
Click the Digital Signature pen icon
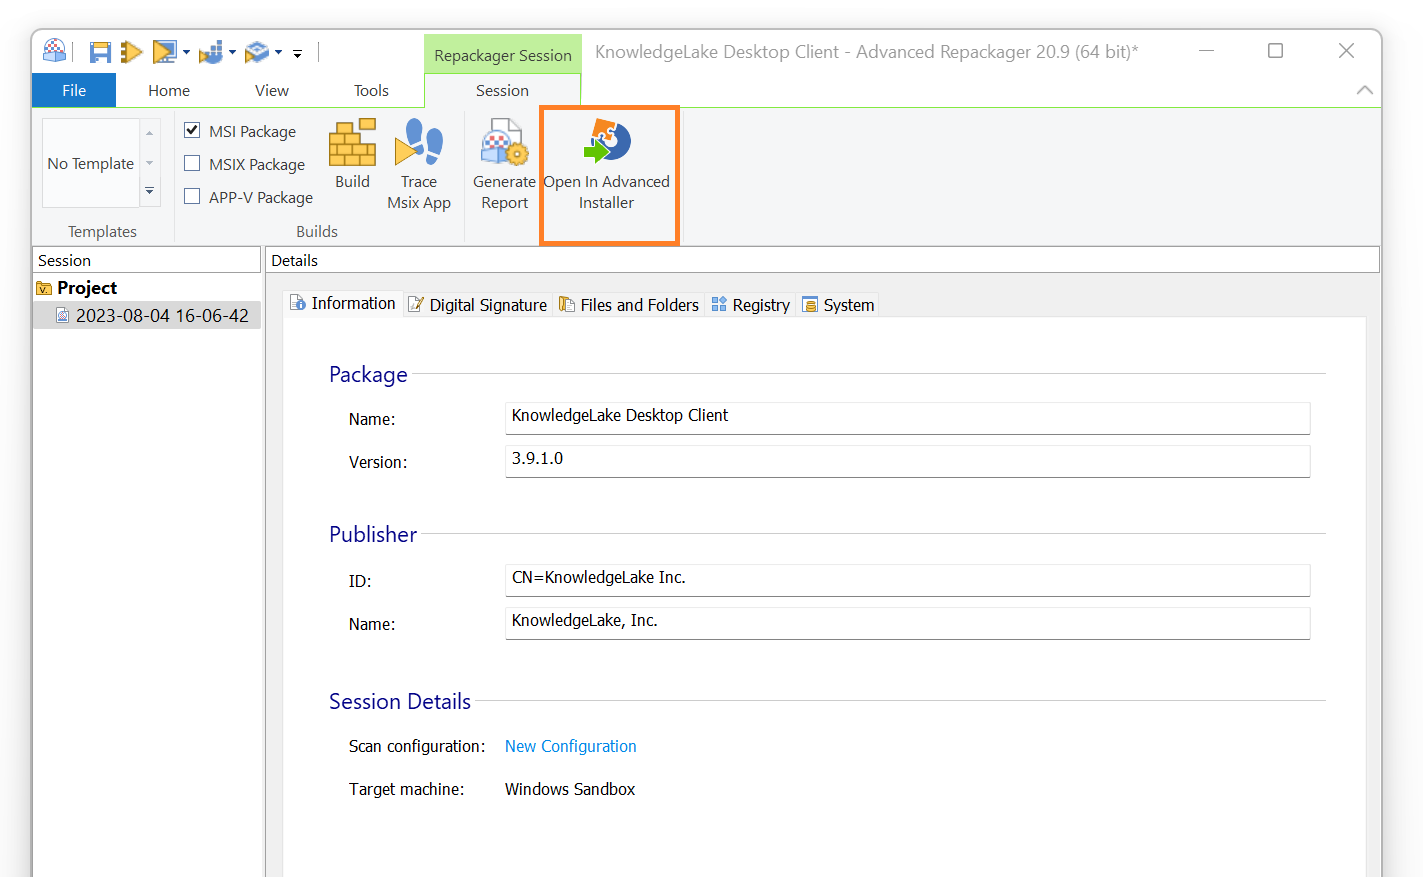[416, 305]
